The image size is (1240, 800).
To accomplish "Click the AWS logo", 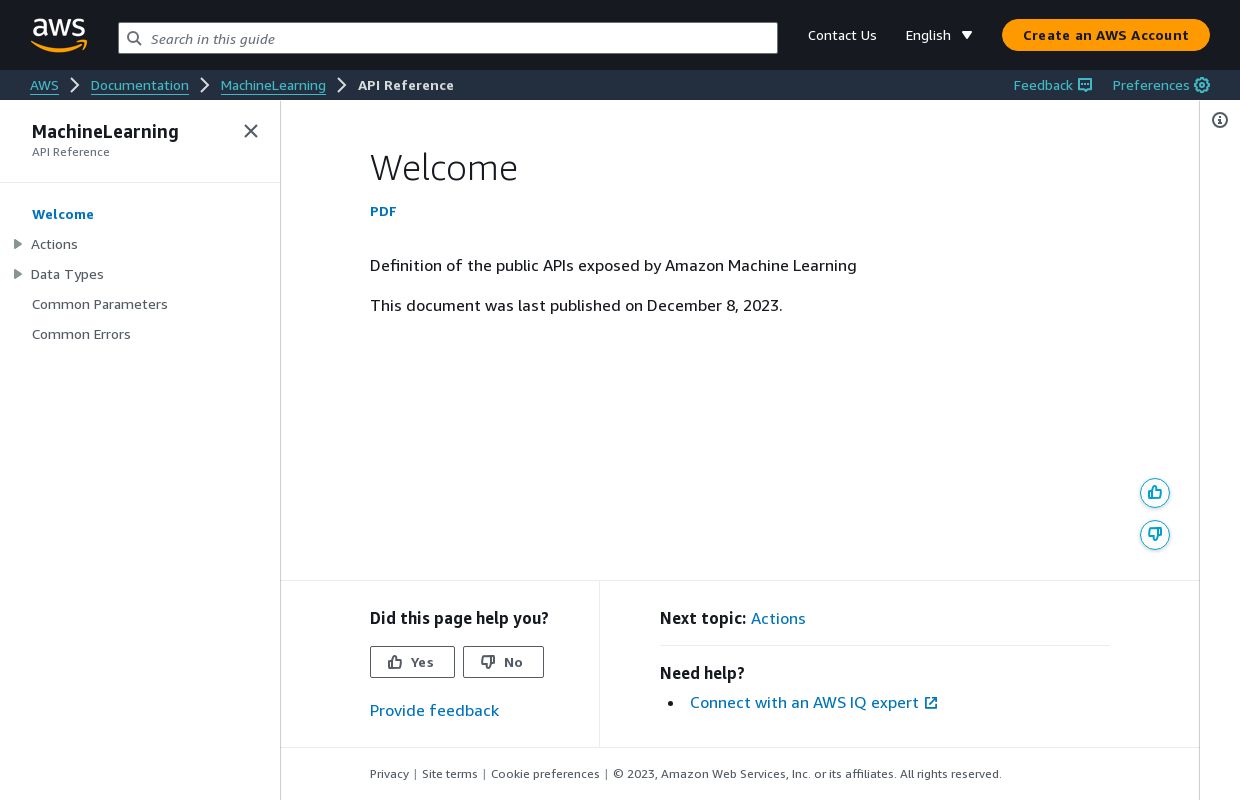I will [59, 35].
